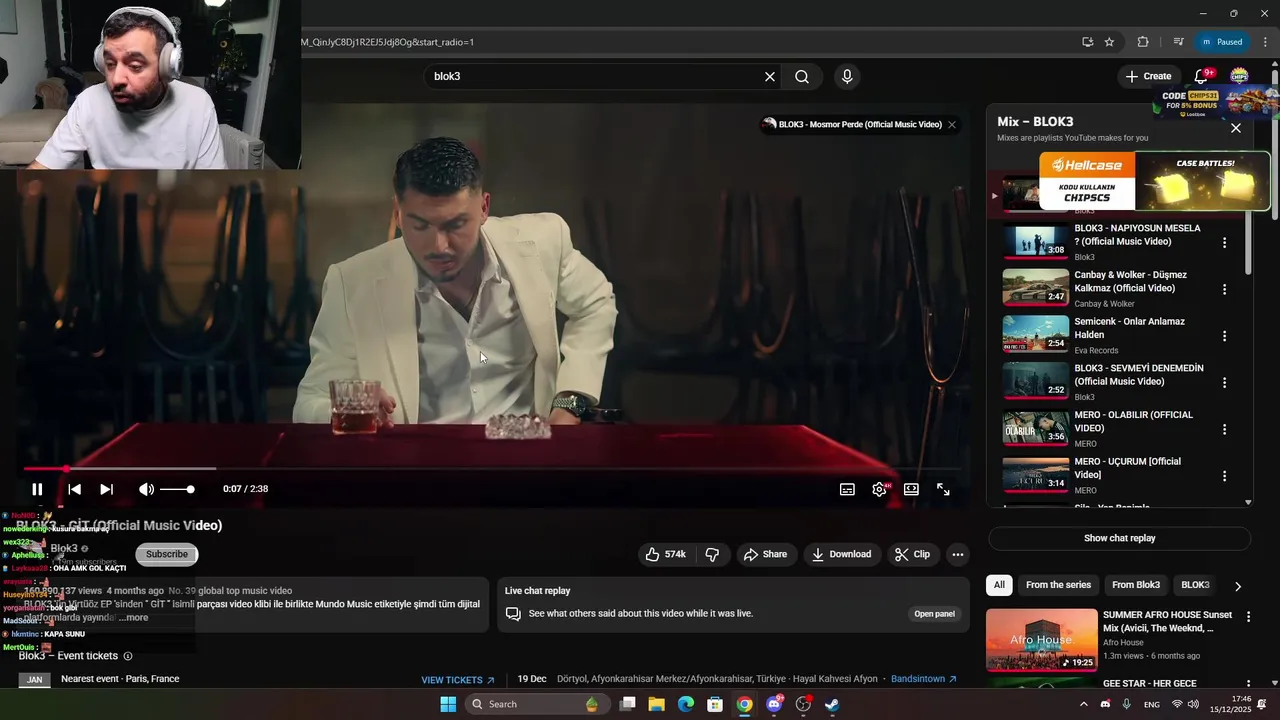Open options for Düşmez Kalkmaz video
This screenshot has width=1280, height=720.
click(x=1224, y=289)
